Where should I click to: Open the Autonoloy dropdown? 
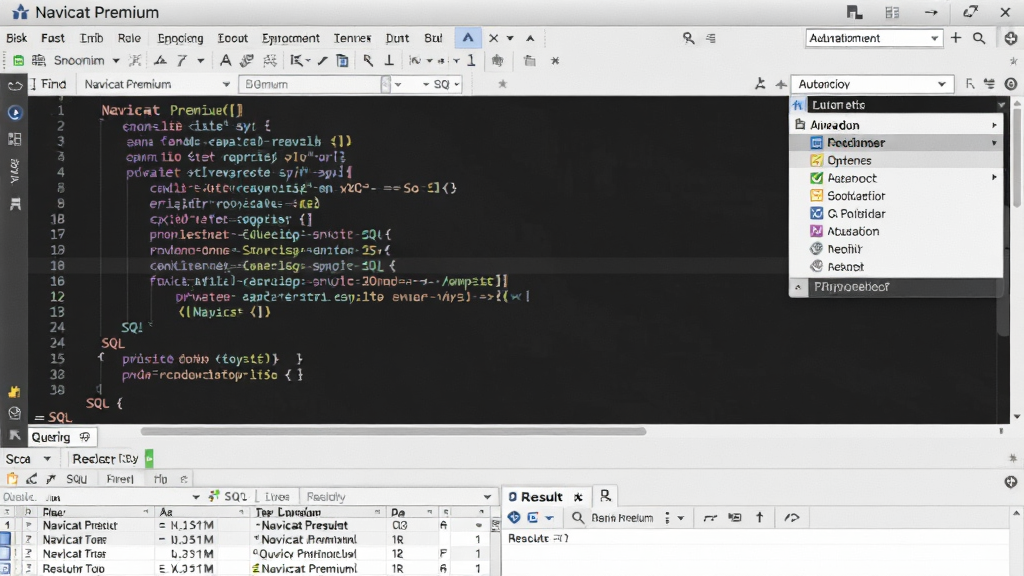point(871,84)
